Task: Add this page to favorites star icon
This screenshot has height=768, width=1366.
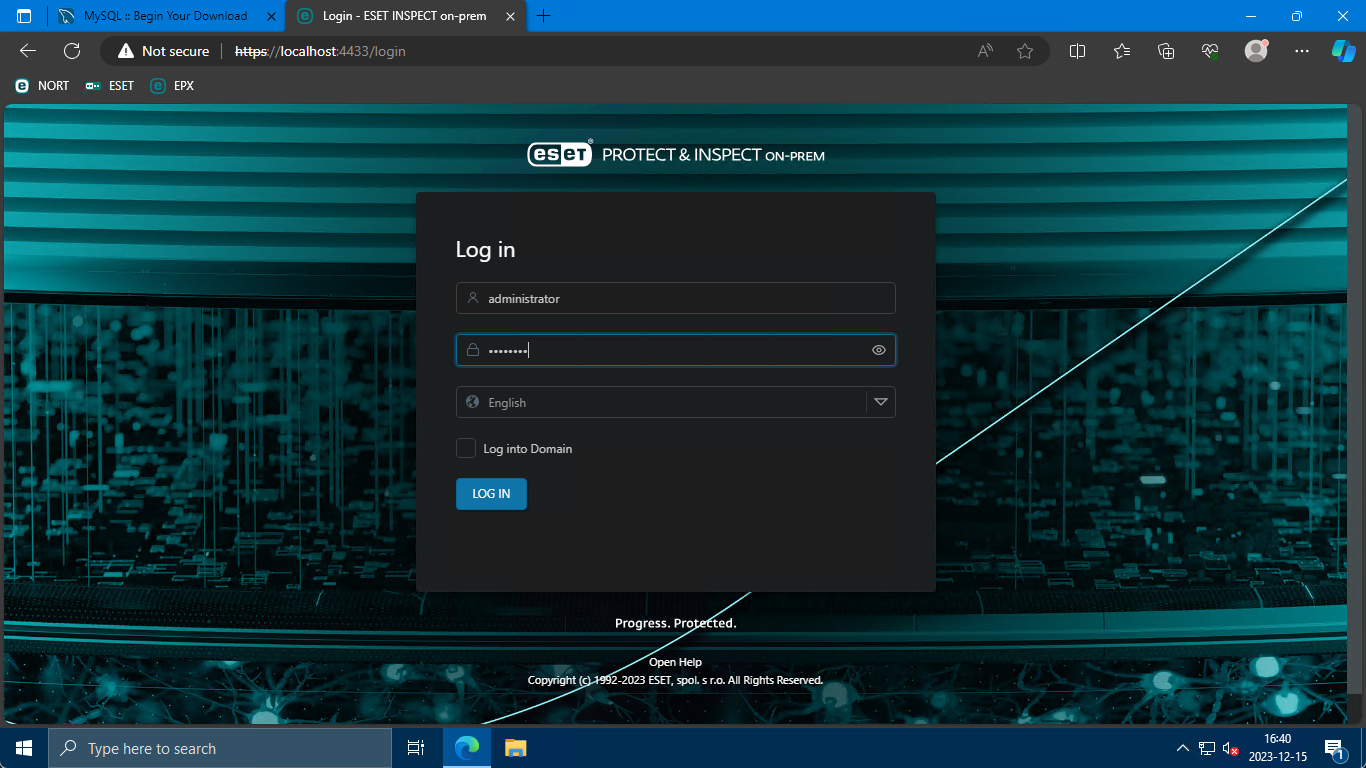Action: click(x=1025, y=51)
